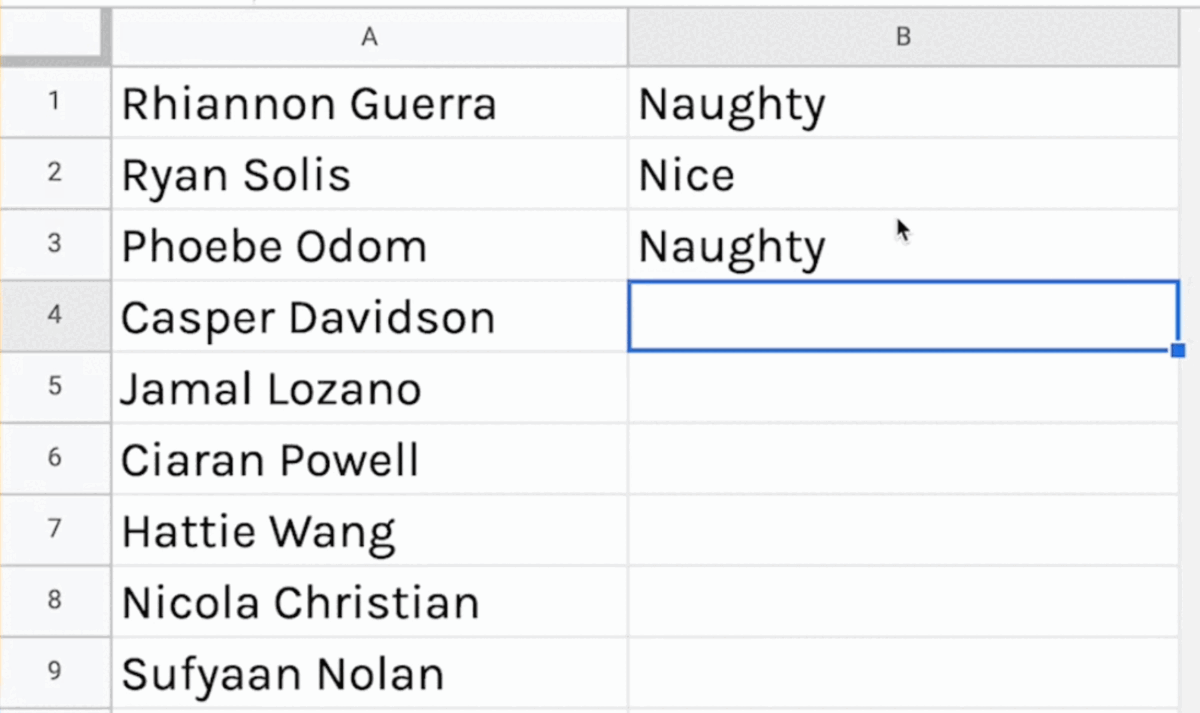Select cell with Rhiannon Guerra
The height and width of the screenshot is (713, 1200).
370,103
